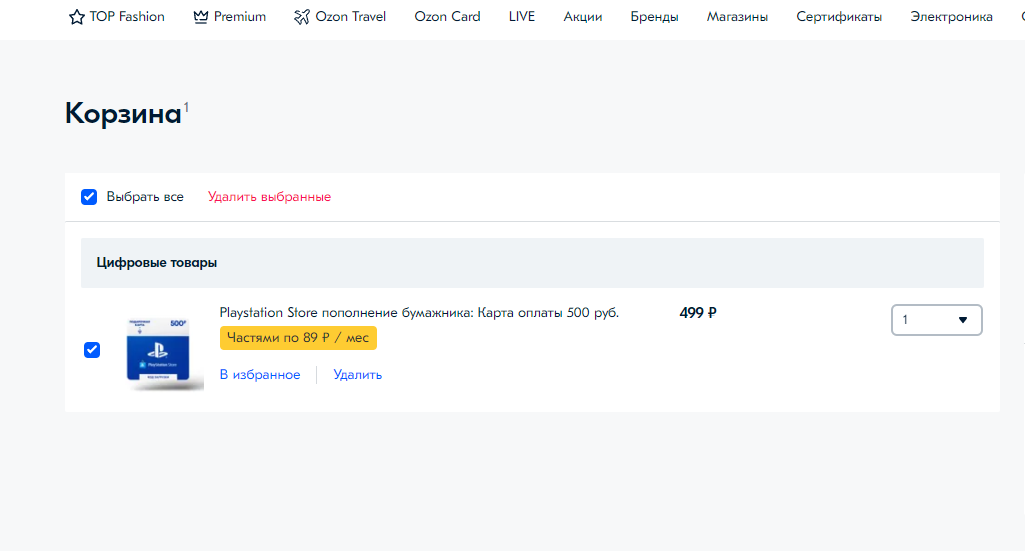The image size is (1025, 551).
Task: Open the Ozon Card menu item
Action: [447, 16]
